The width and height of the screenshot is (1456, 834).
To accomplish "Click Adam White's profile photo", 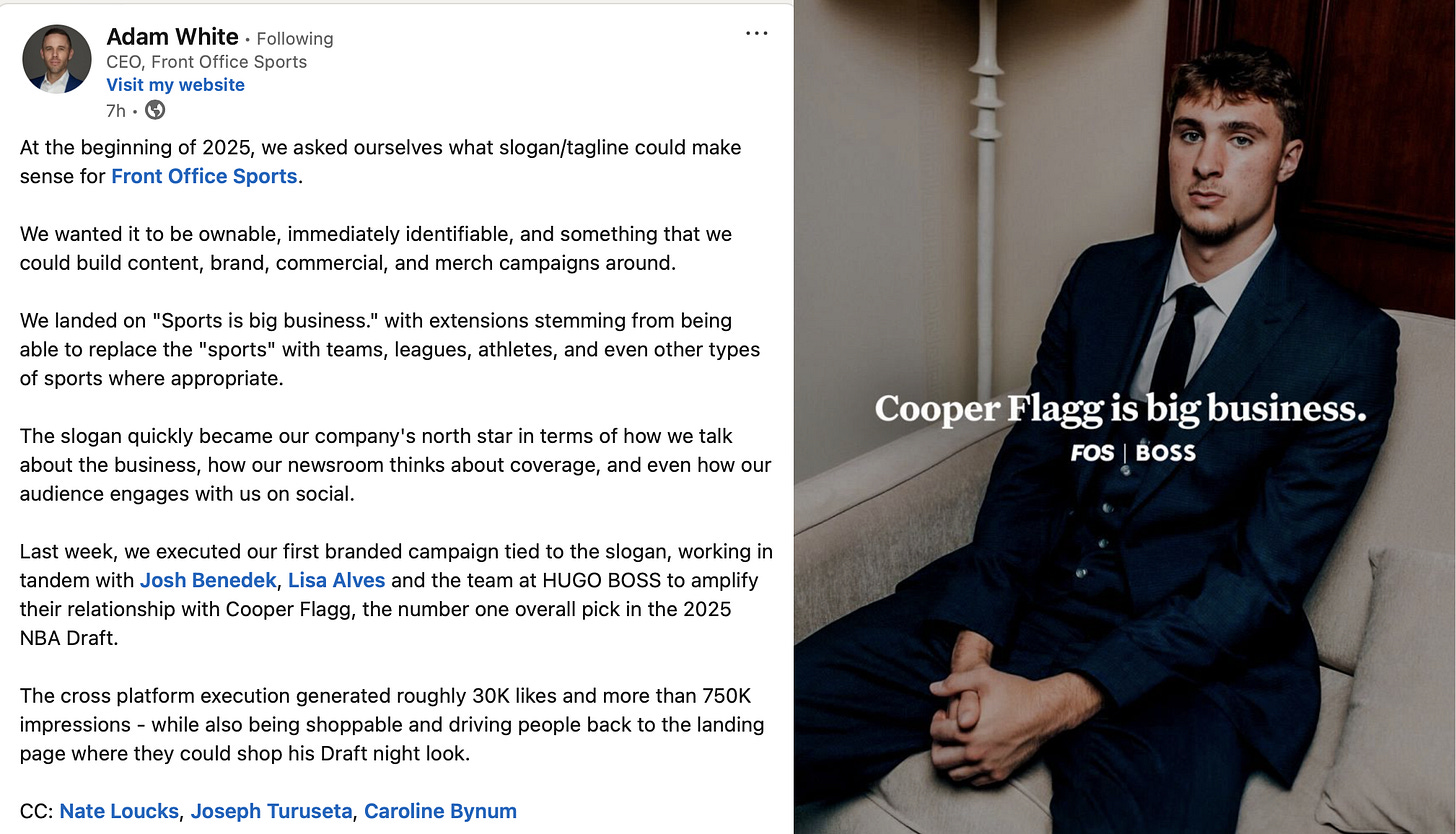I will [56, 59].
